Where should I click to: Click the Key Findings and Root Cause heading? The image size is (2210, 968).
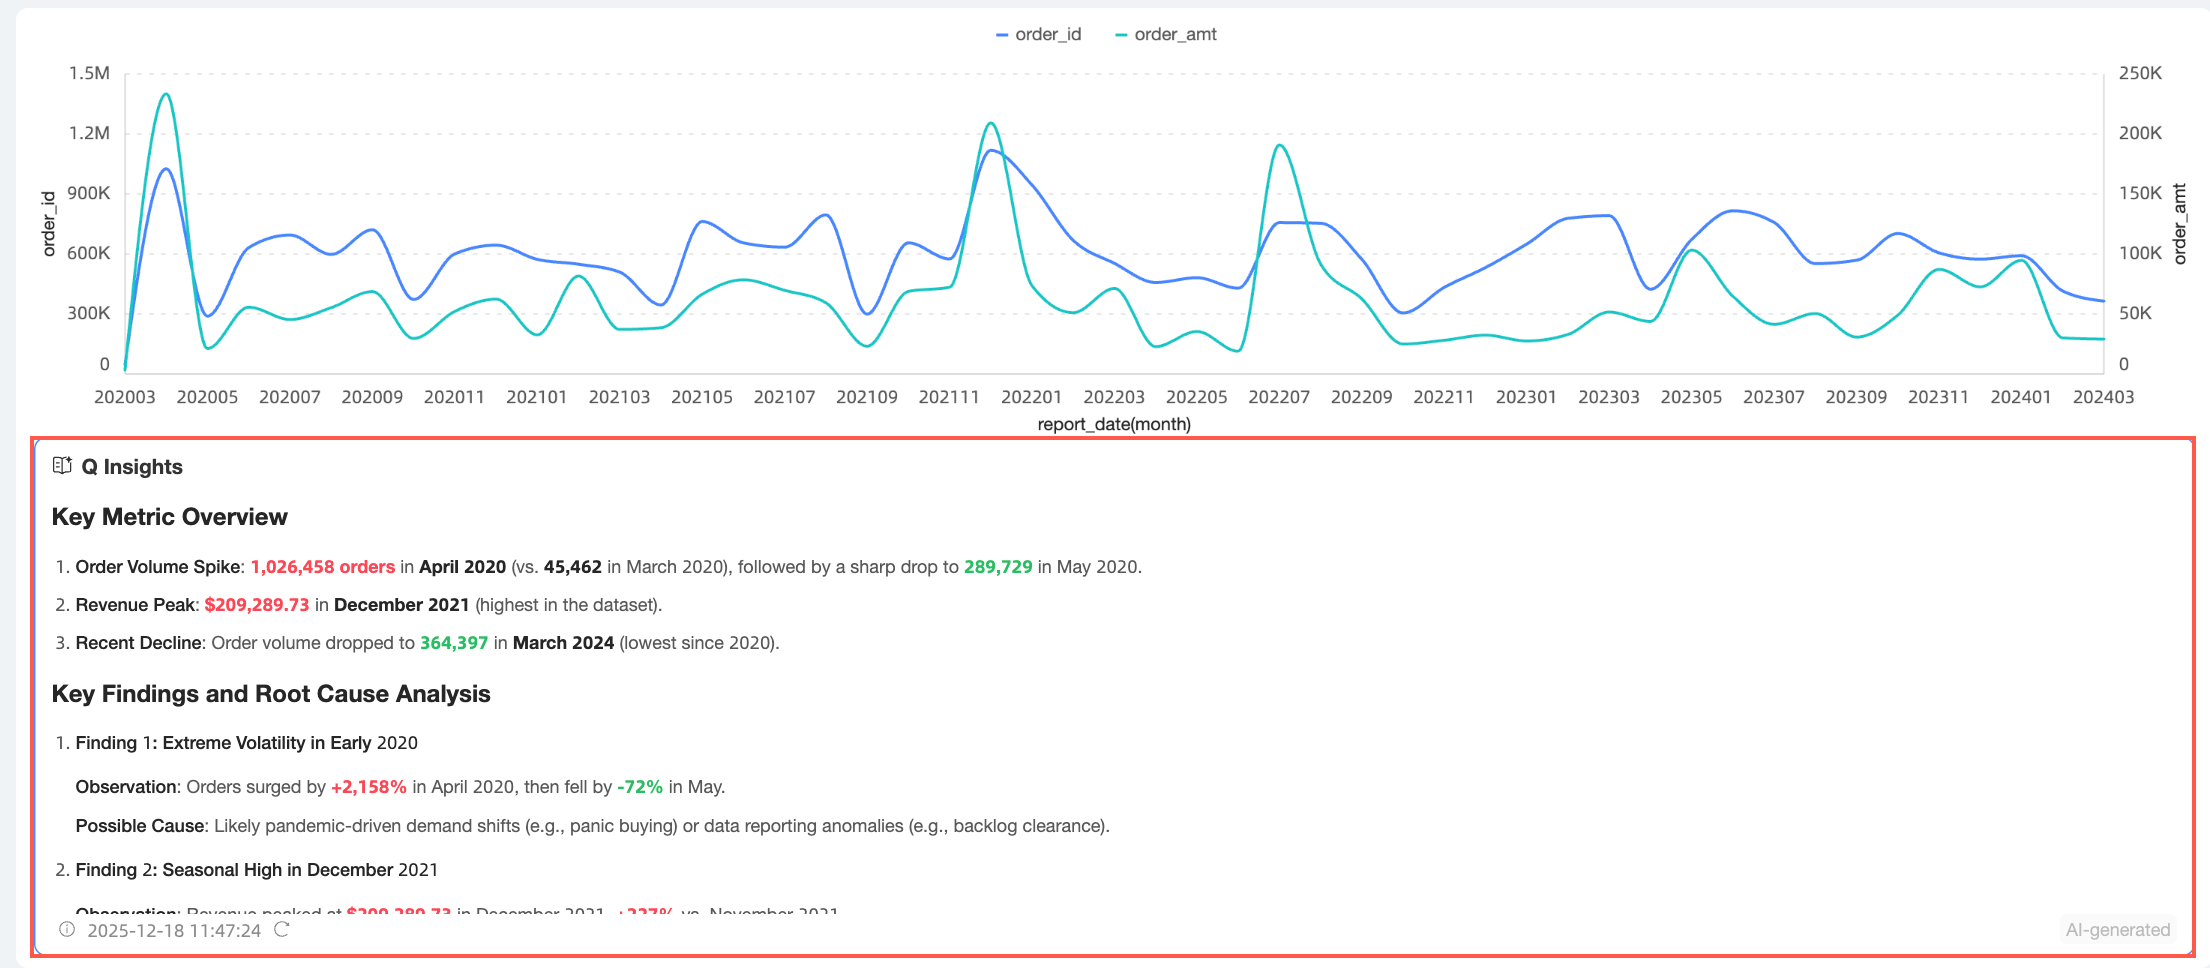(x=271, y=694)
